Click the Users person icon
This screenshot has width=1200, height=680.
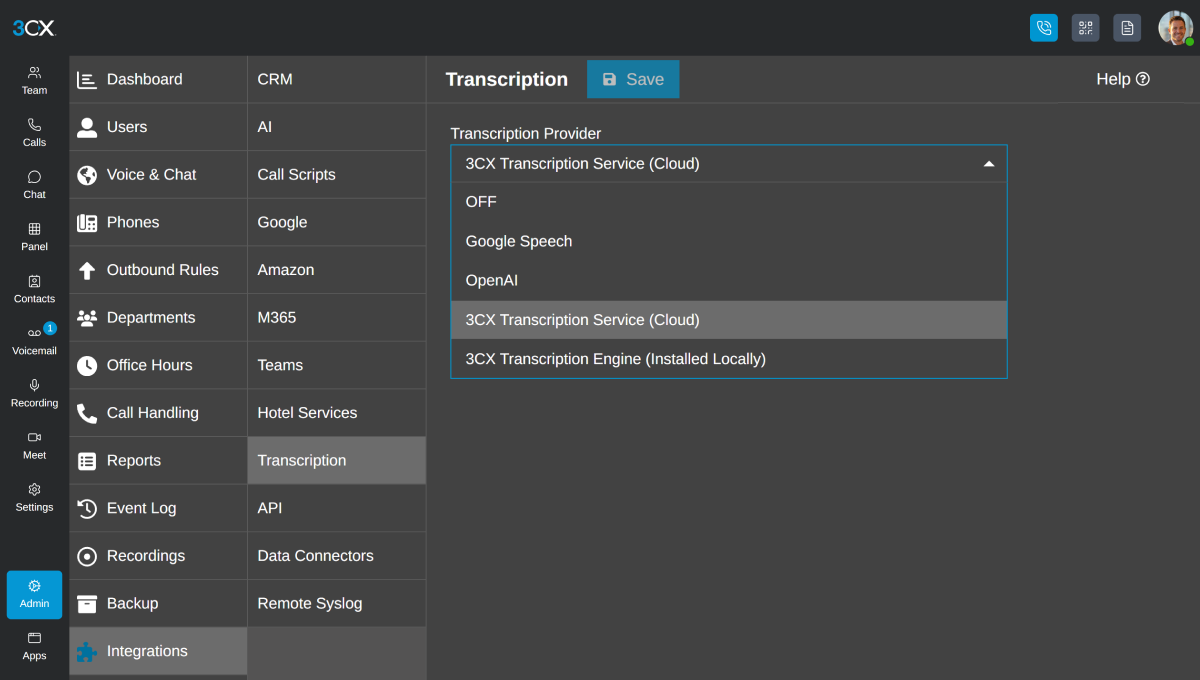click(x=87, y=127)
